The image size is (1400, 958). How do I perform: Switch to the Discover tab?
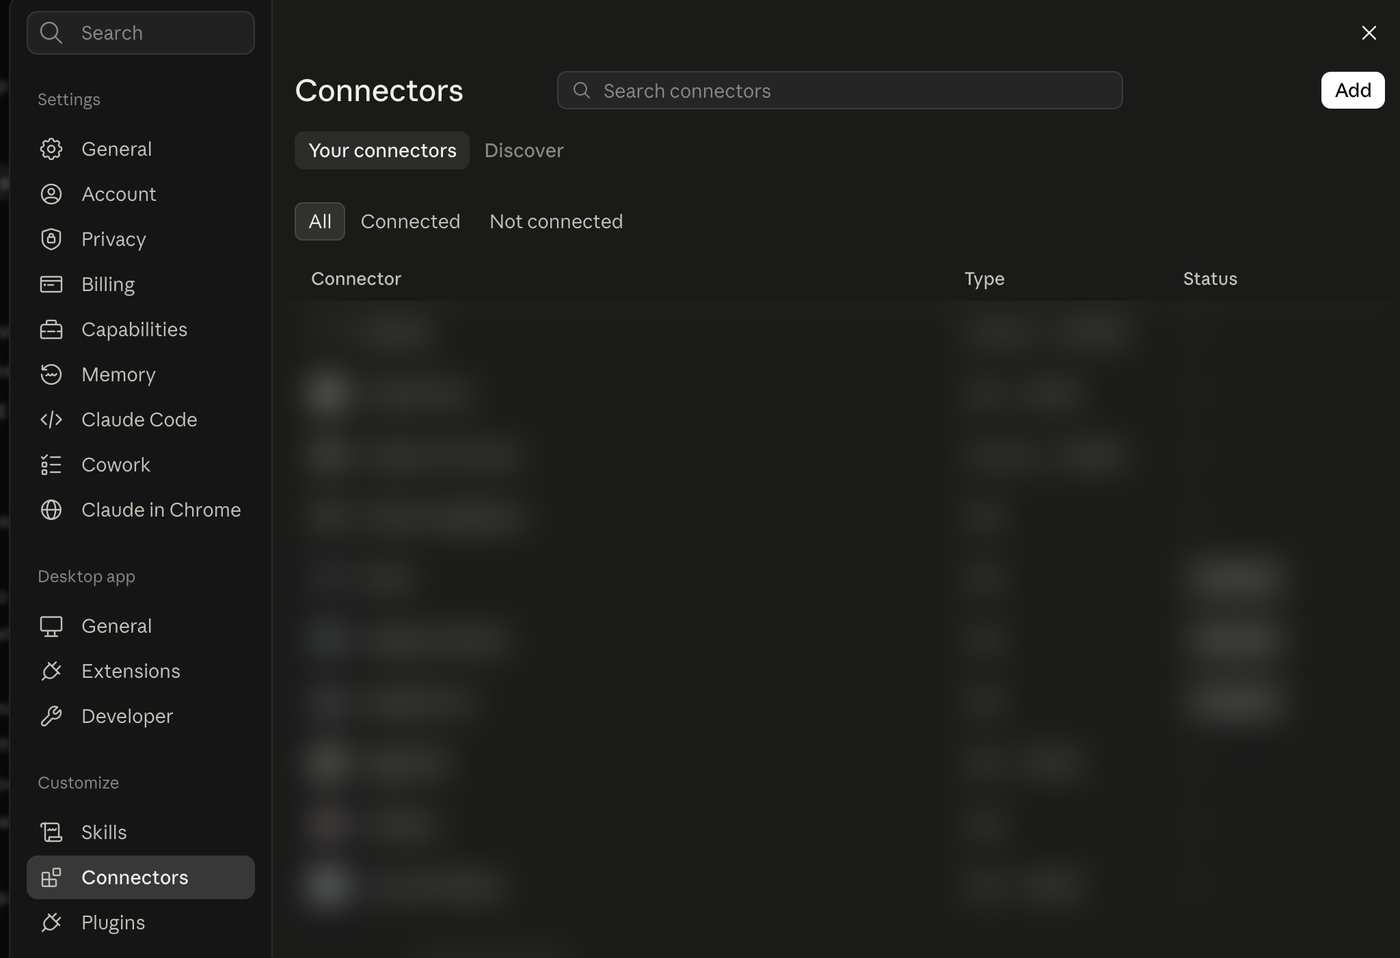click(524, 150)
